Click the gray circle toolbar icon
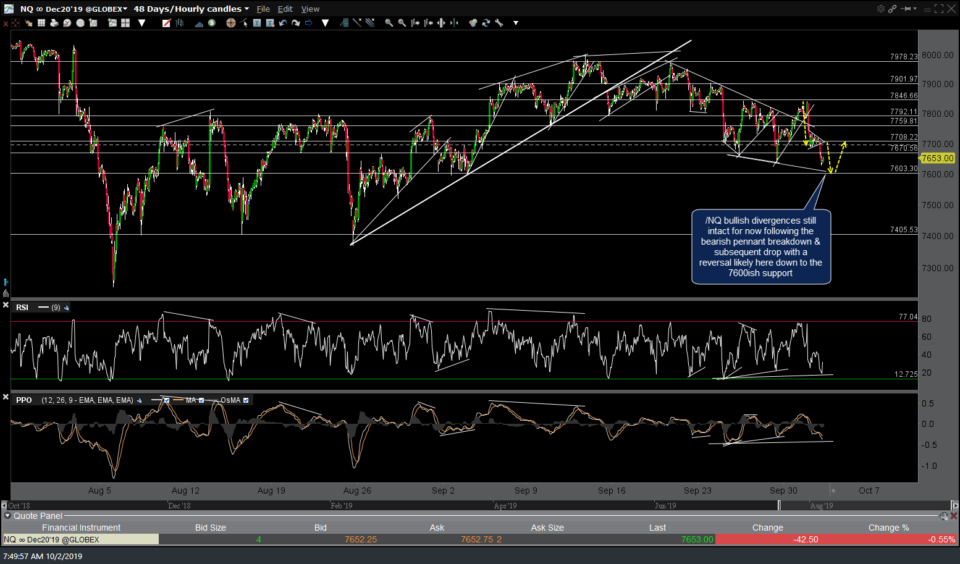 tap(80, 23)
